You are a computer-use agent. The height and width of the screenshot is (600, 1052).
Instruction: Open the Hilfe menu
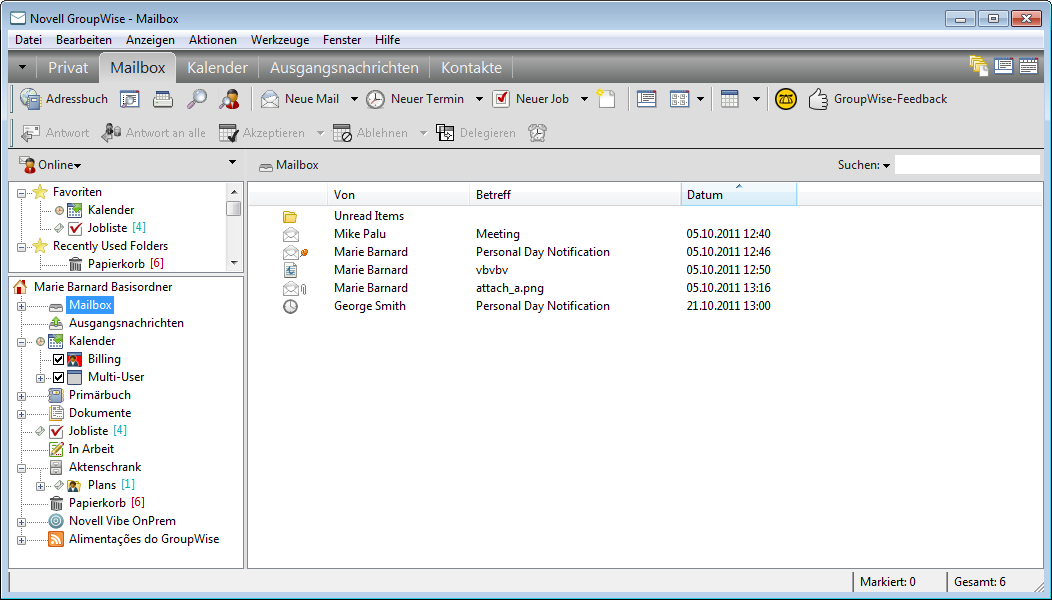point(387,40)
